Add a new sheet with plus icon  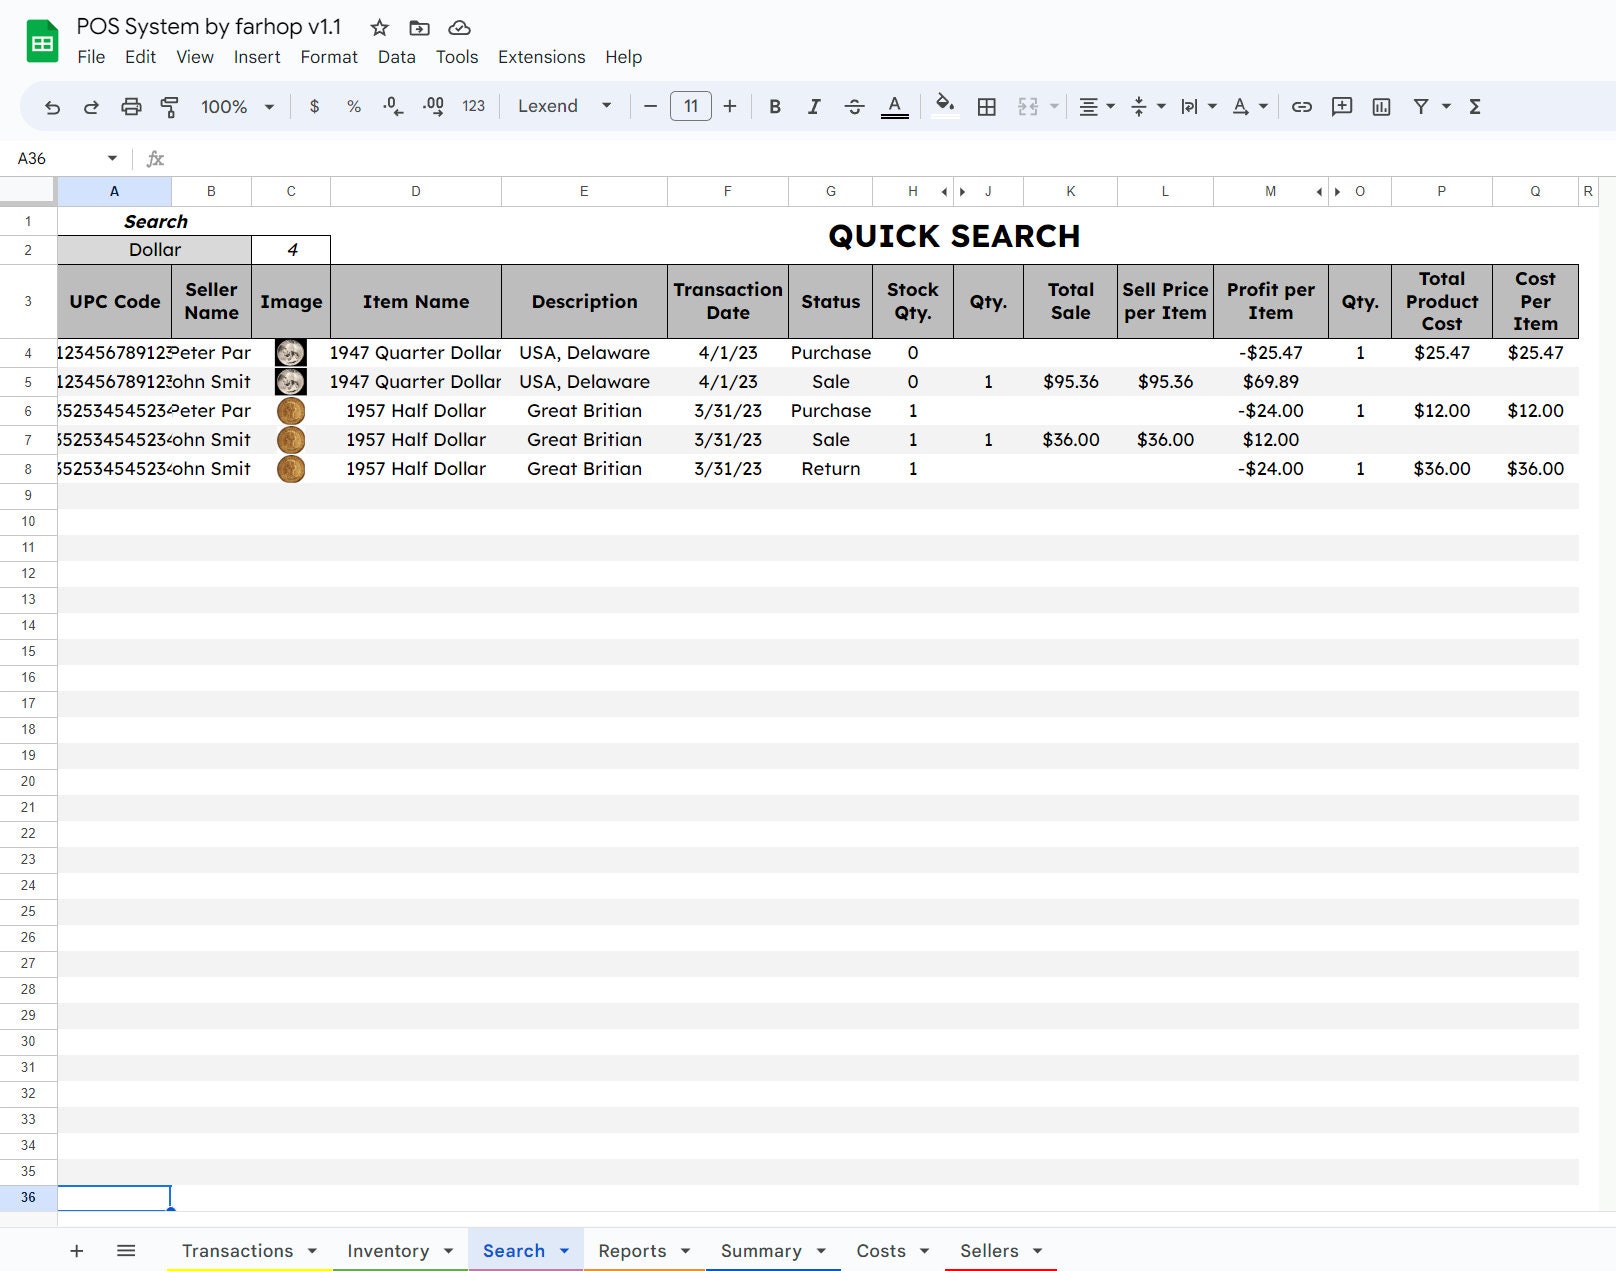click(76, 1250)
